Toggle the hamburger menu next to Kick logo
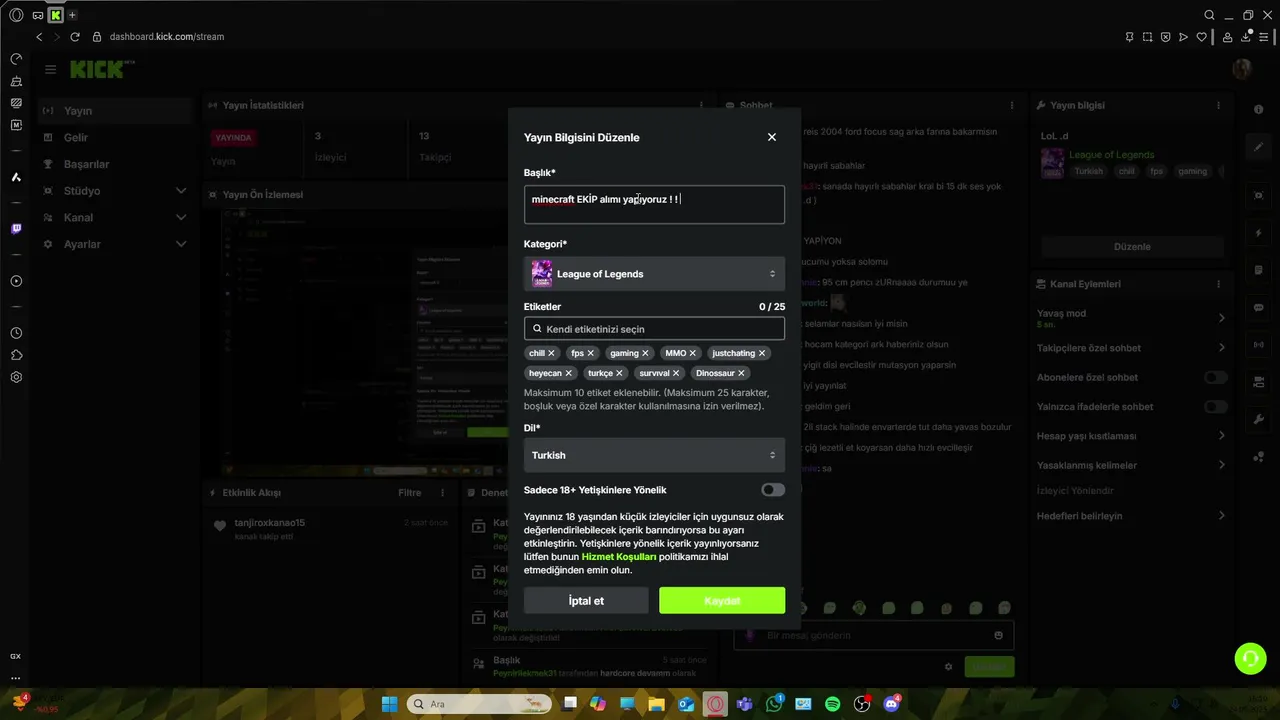The width and height of the screenshot is (1280, 720). [x=50, y=69]
